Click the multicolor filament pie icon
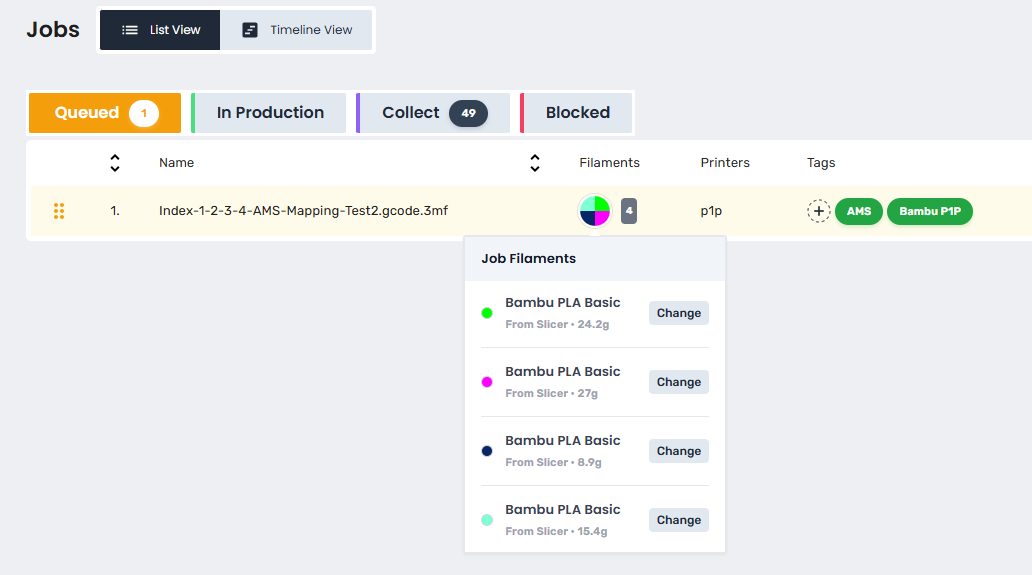Screen dimensions: 1032x575 [594, 211]
